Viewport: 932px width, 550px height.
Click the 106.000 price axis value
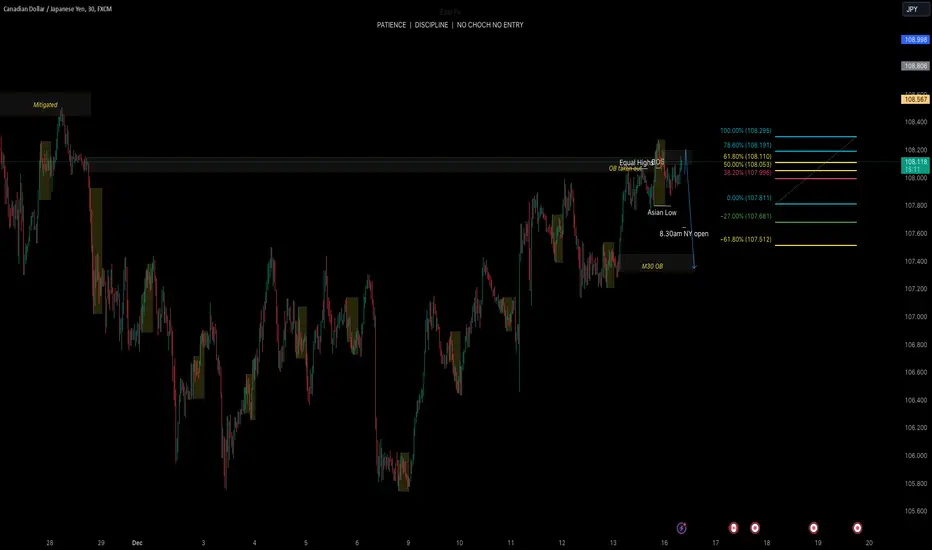915,456
